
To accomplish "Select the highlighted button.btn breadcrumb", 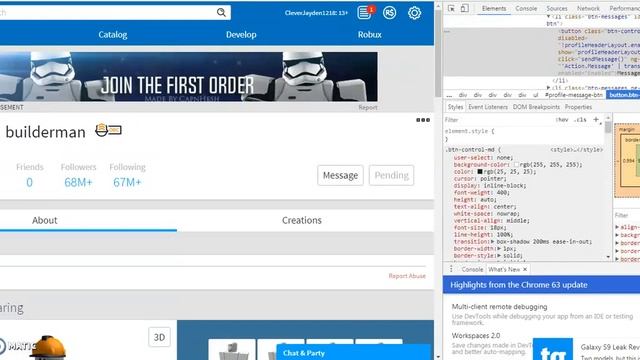I will pyautogui.click(x=623, y=95).
